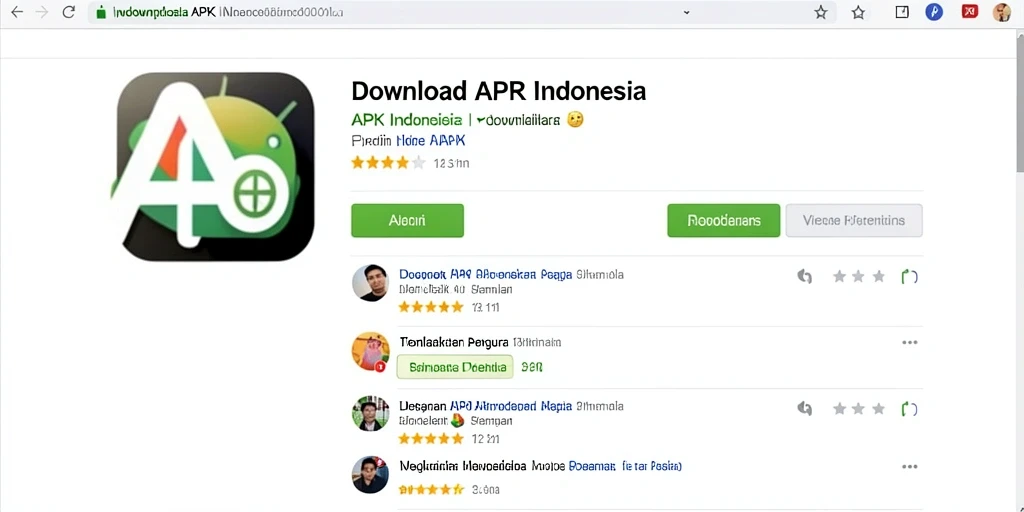The width and height of the screenshot is (1024, 512).
Task: Go forward using browser forward arrow
Action: coord(42,12)
